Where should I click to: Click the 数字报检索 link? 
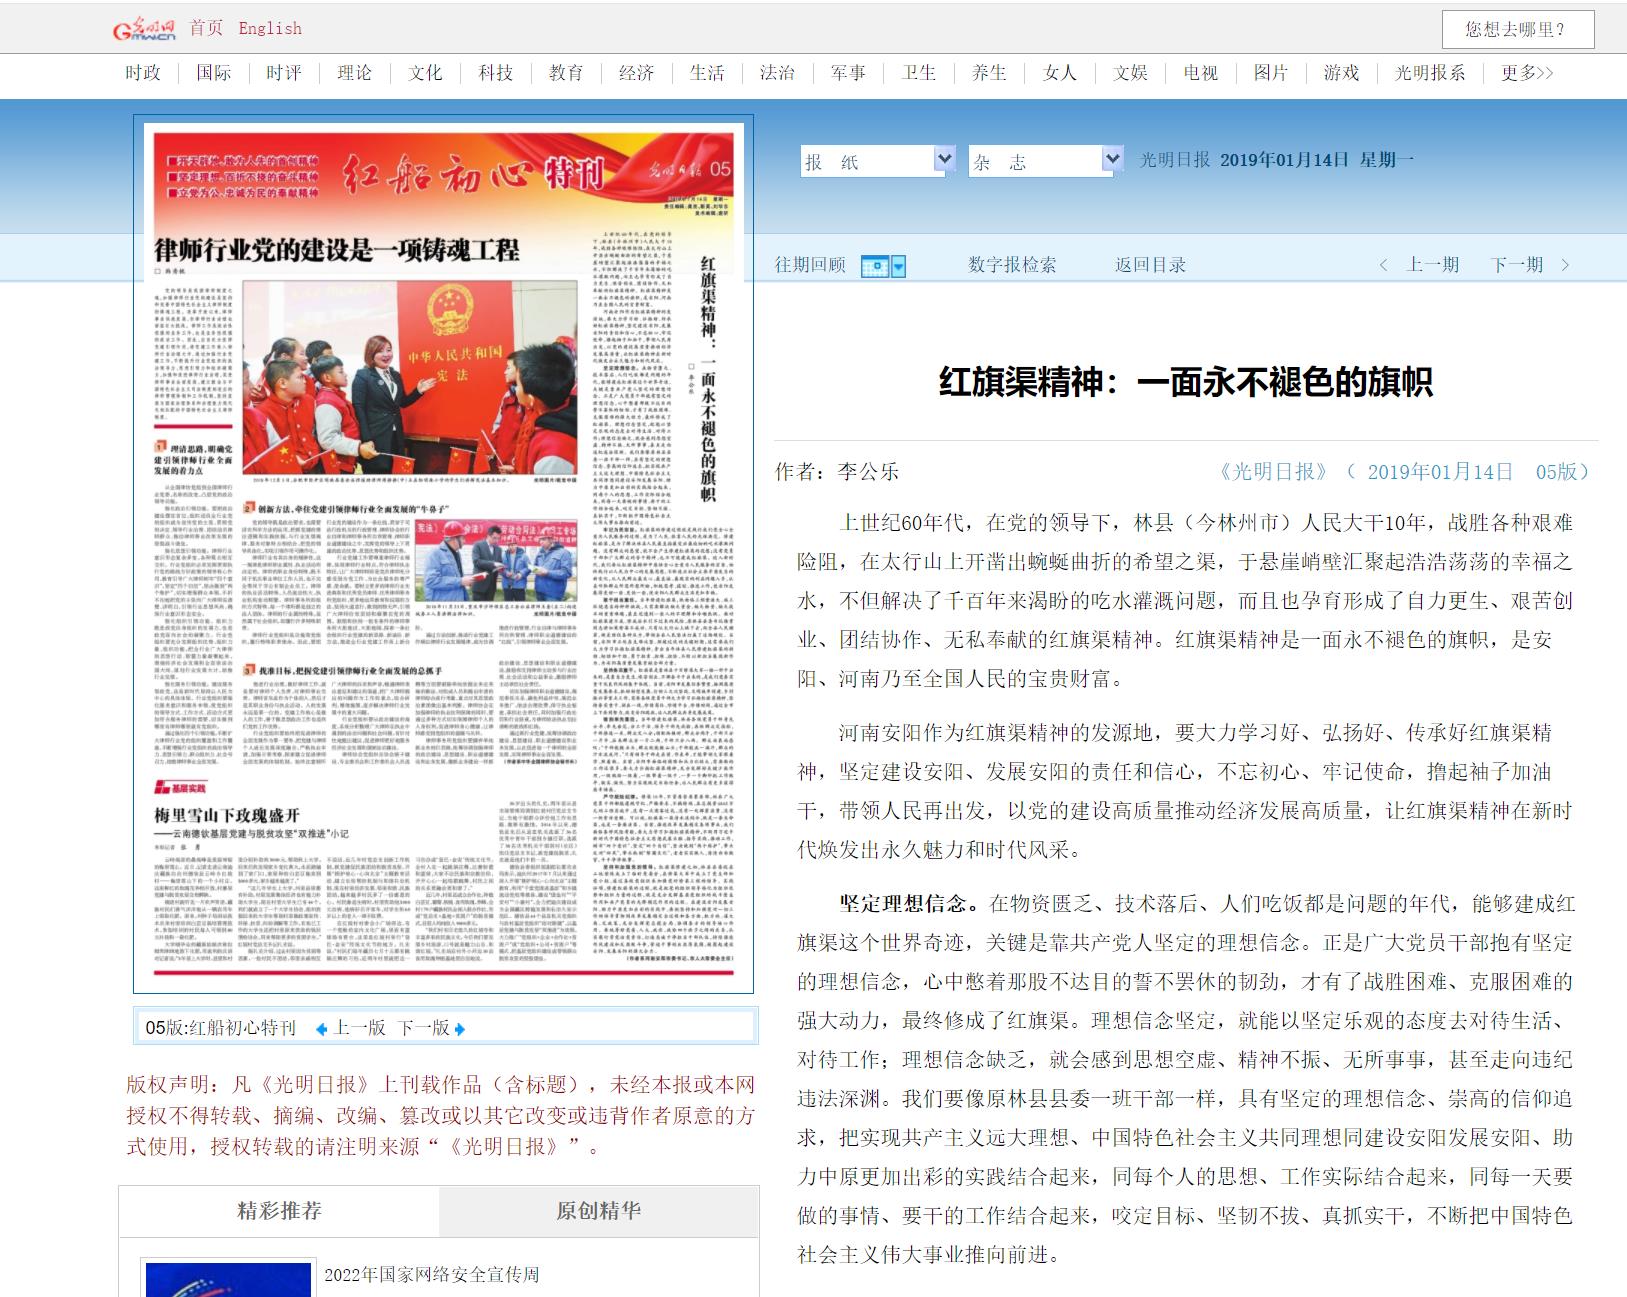(1010, 265)
